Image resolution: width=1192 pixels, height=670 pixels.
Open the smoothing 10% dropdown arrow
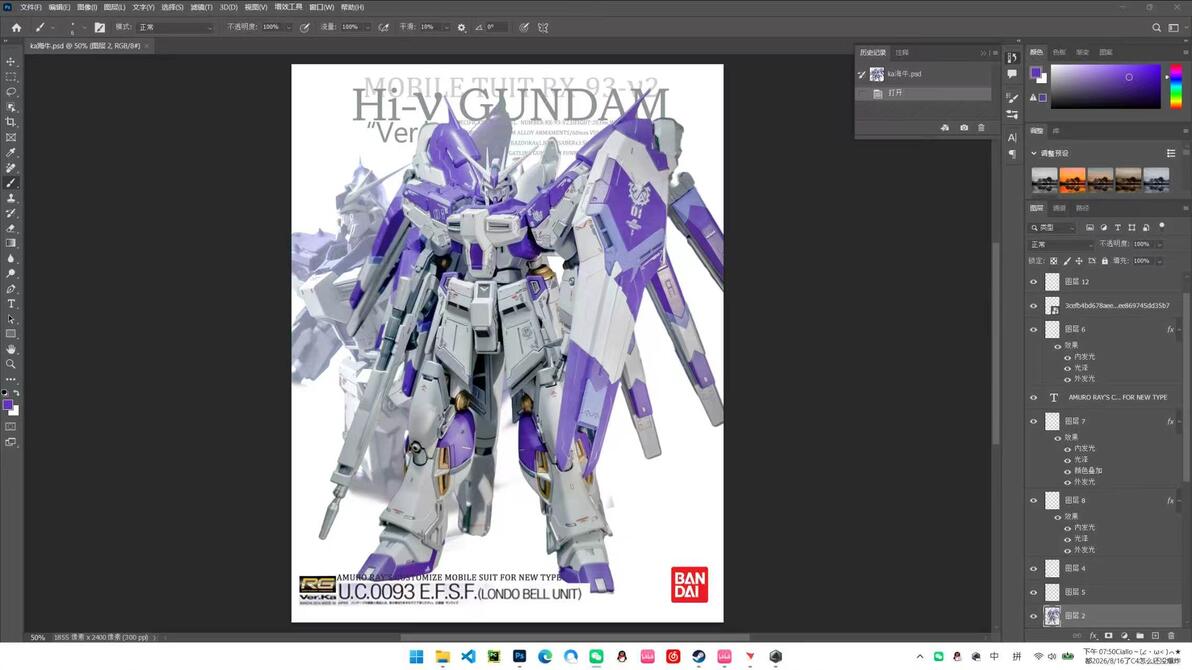click(445, 27)
